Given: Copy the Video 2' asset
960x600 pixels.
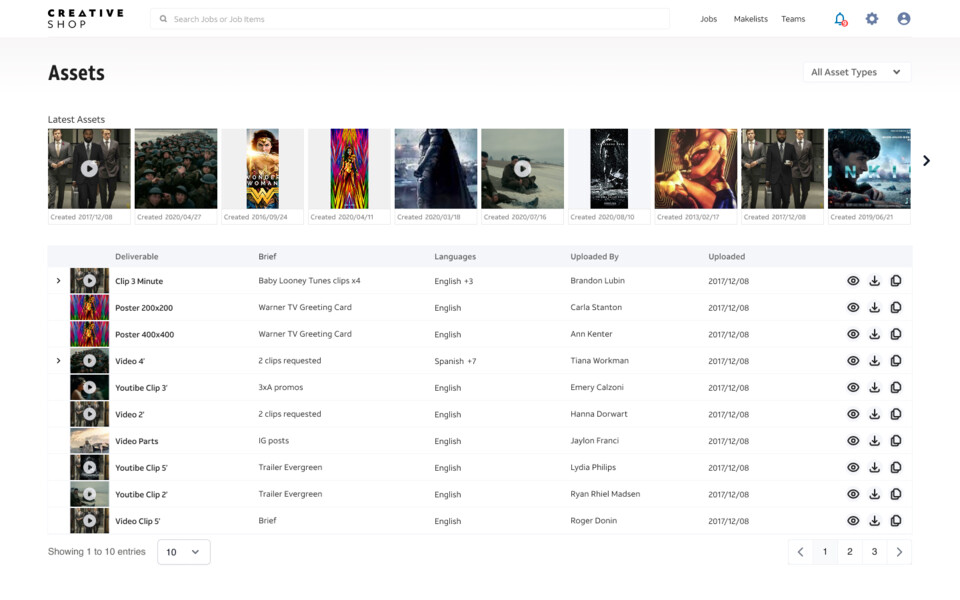Looking at the screenshot, I should (896, 414).
